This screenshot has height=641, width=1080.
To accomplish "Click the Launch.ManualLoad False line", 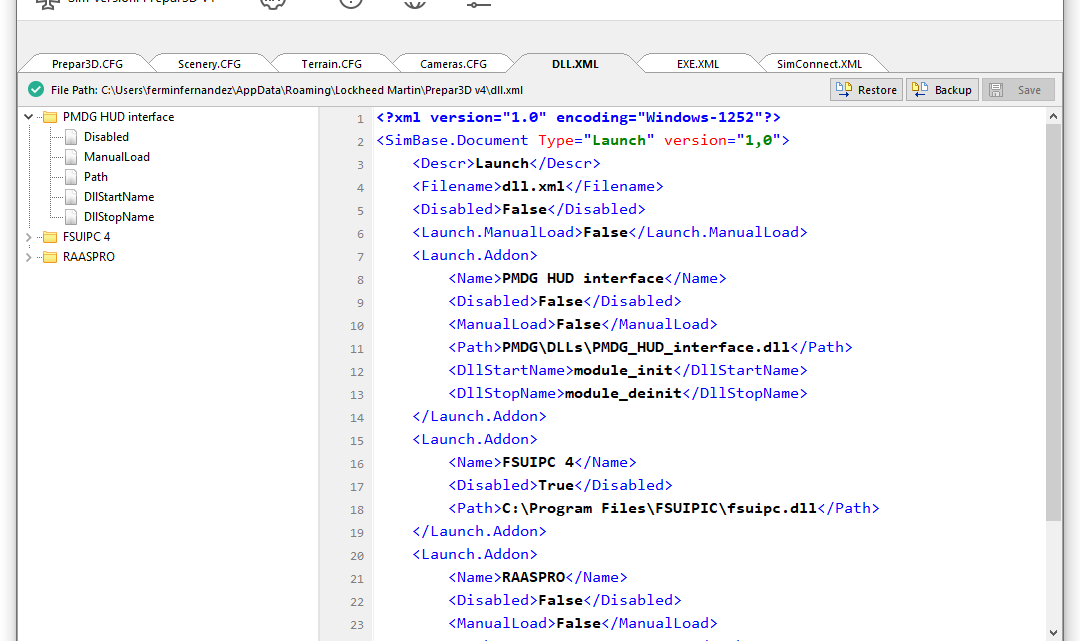I will coord(610,233).
